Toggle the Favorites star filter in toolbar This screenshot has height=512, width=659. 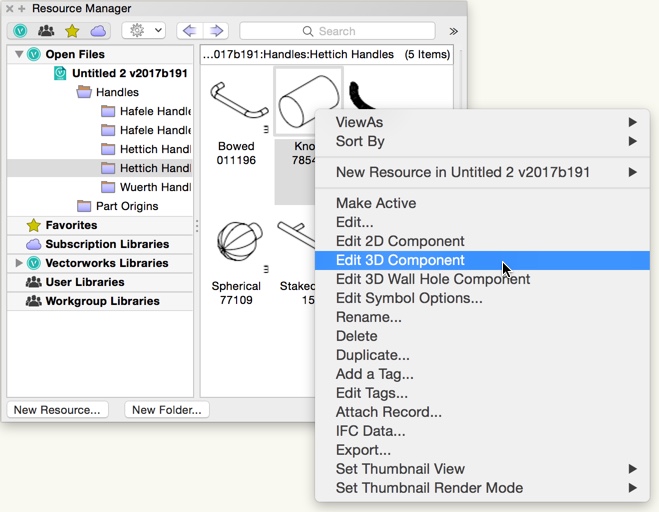(72, 31)
